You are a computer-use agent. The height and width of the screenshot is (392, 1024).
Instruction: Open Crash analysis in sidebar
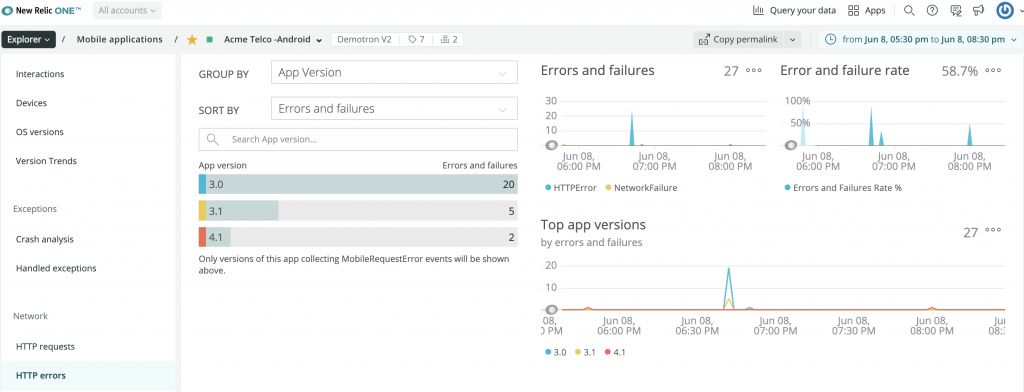click(x=44, y=239)
